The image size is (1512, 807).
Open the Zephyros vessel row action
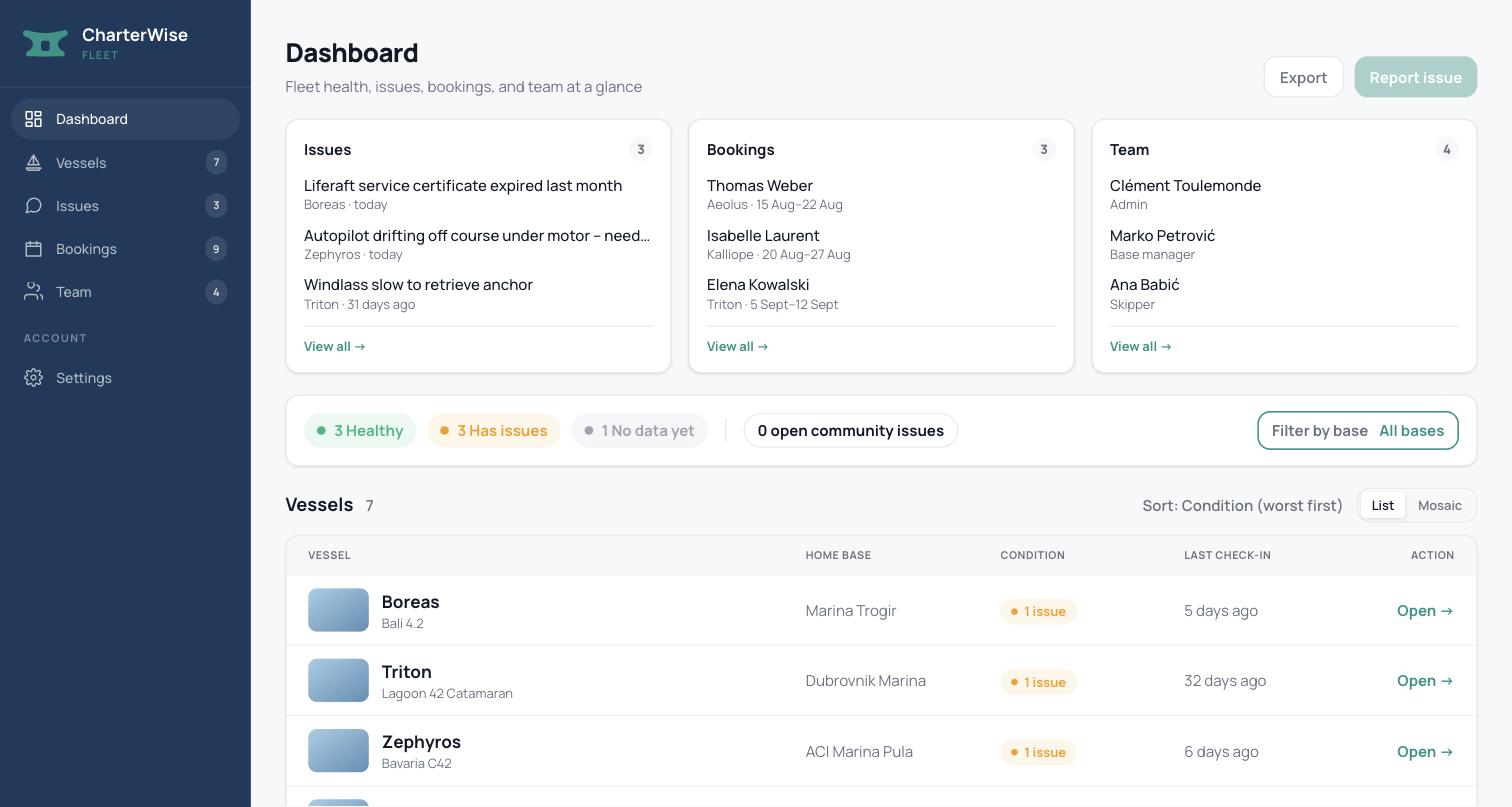coord(1425,752)
